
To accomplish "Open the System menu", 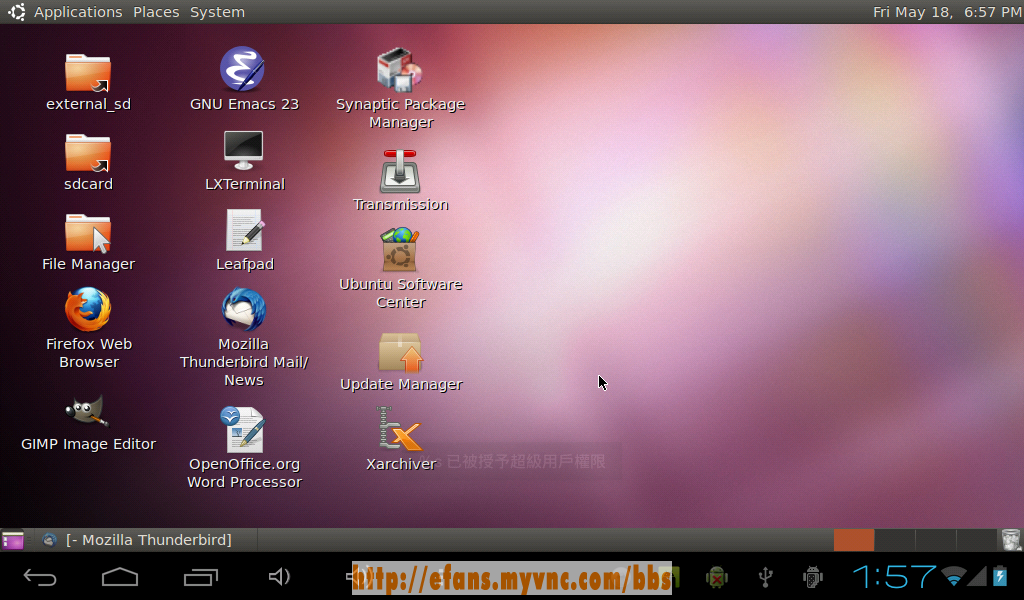I will pyautogui.click(x=217, y=12).
